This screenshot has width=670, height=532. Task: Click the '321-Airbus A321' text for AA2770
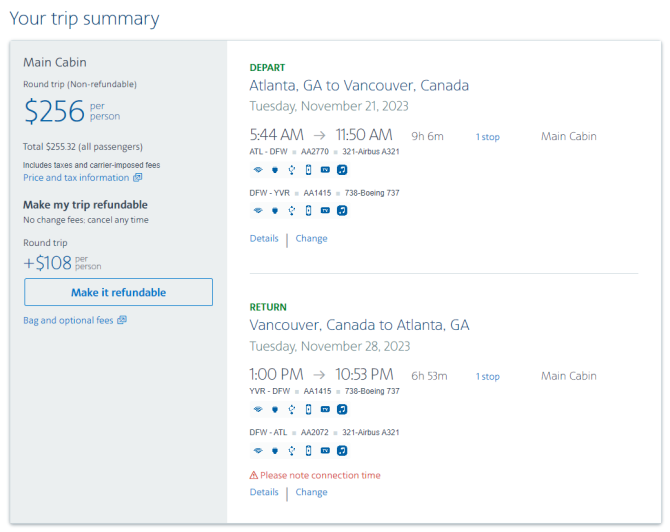pos(371,152)
